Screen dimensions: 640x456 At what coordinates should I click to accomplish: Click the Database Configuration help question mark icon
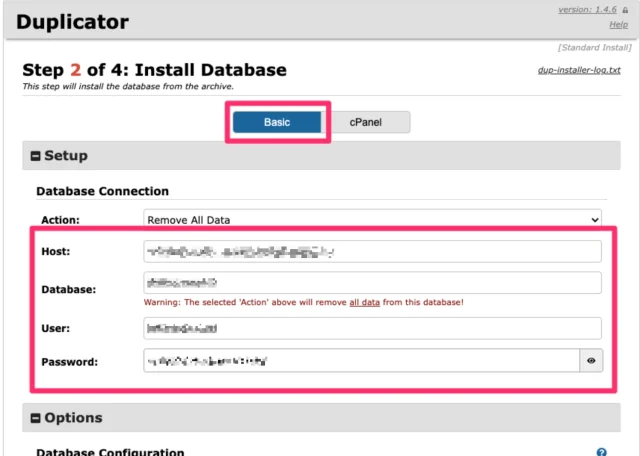602,453
